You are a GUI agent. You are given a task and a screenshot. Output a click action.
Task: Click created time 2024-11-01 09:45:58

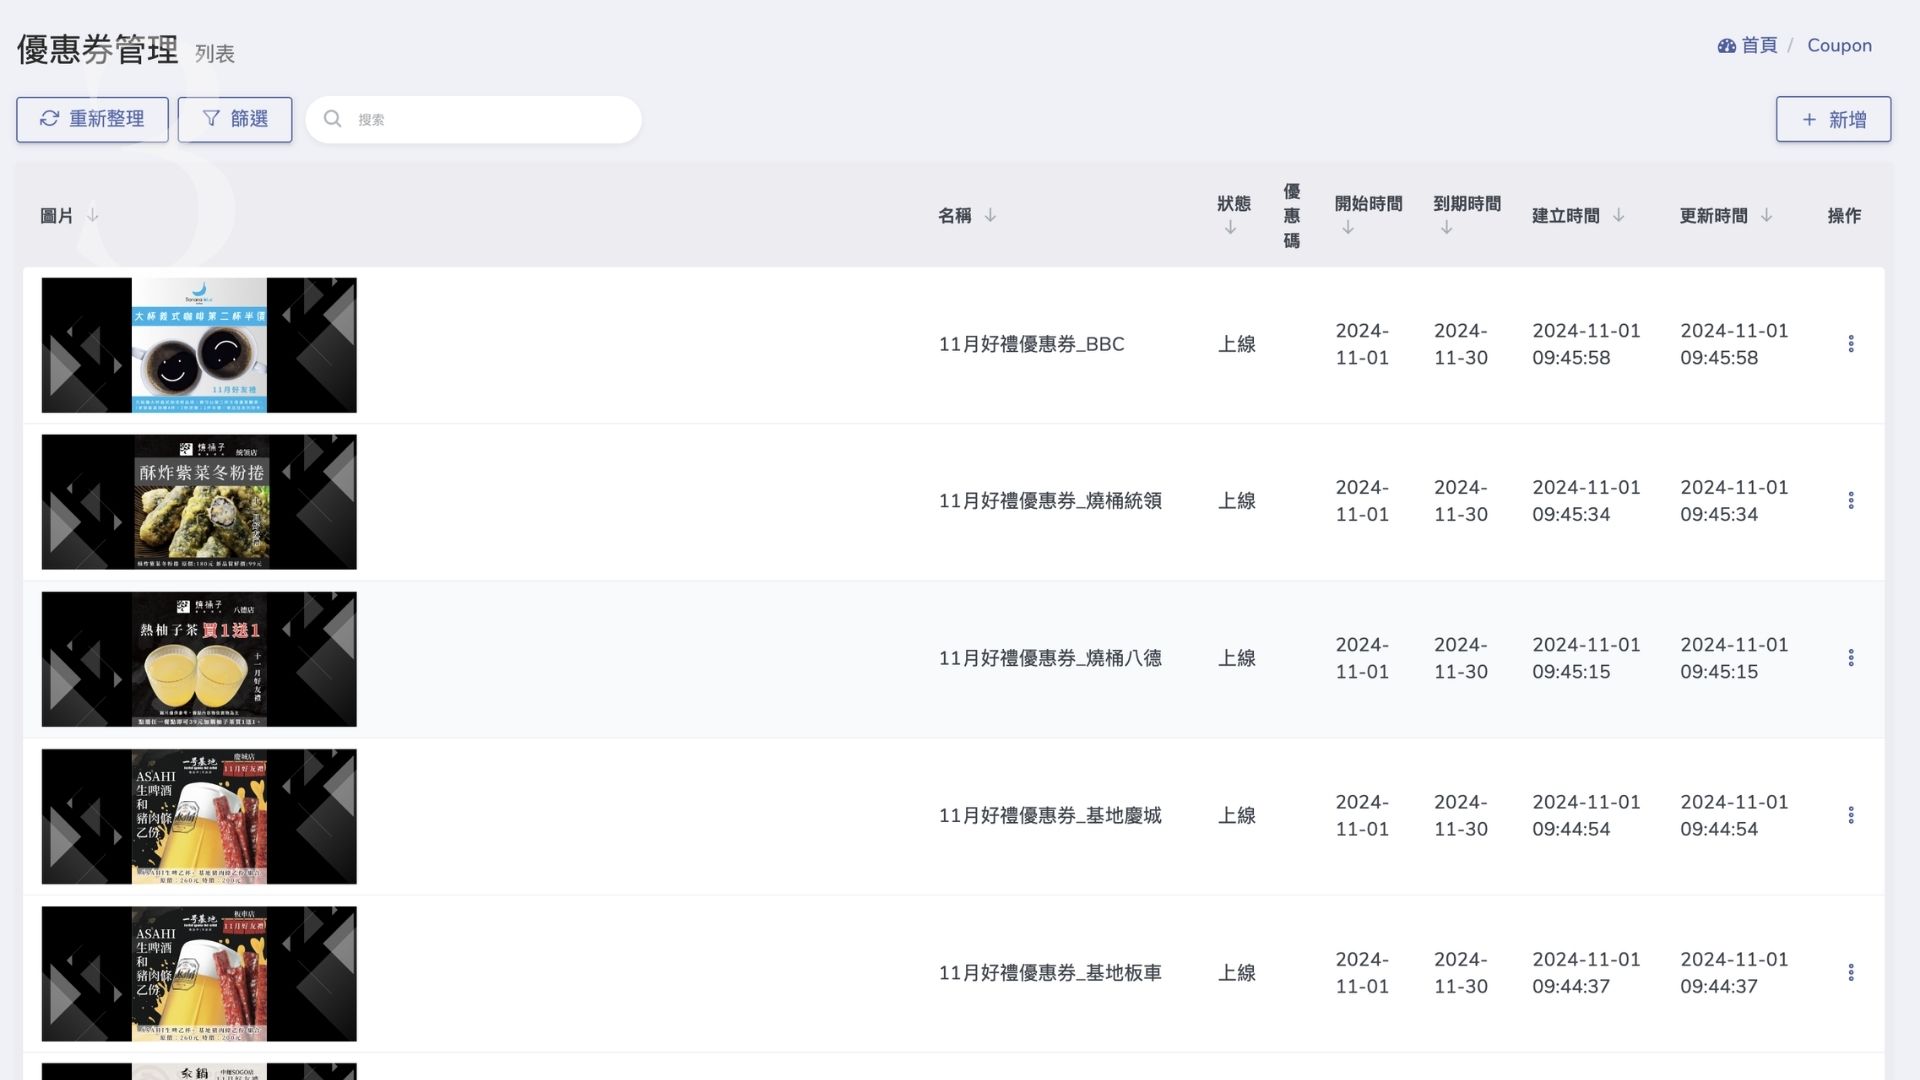(x=1586, y=344)
